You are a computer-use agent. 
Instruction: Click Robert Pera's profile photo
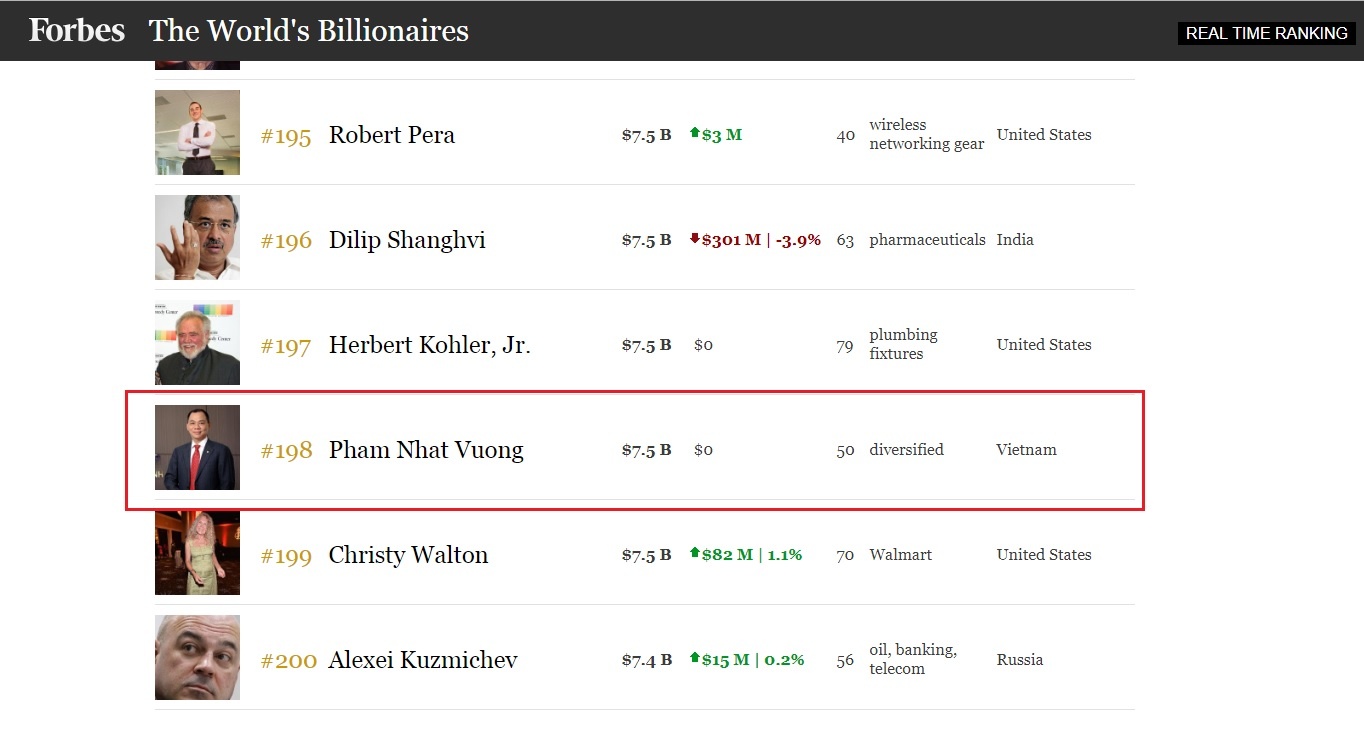(197, 132)
